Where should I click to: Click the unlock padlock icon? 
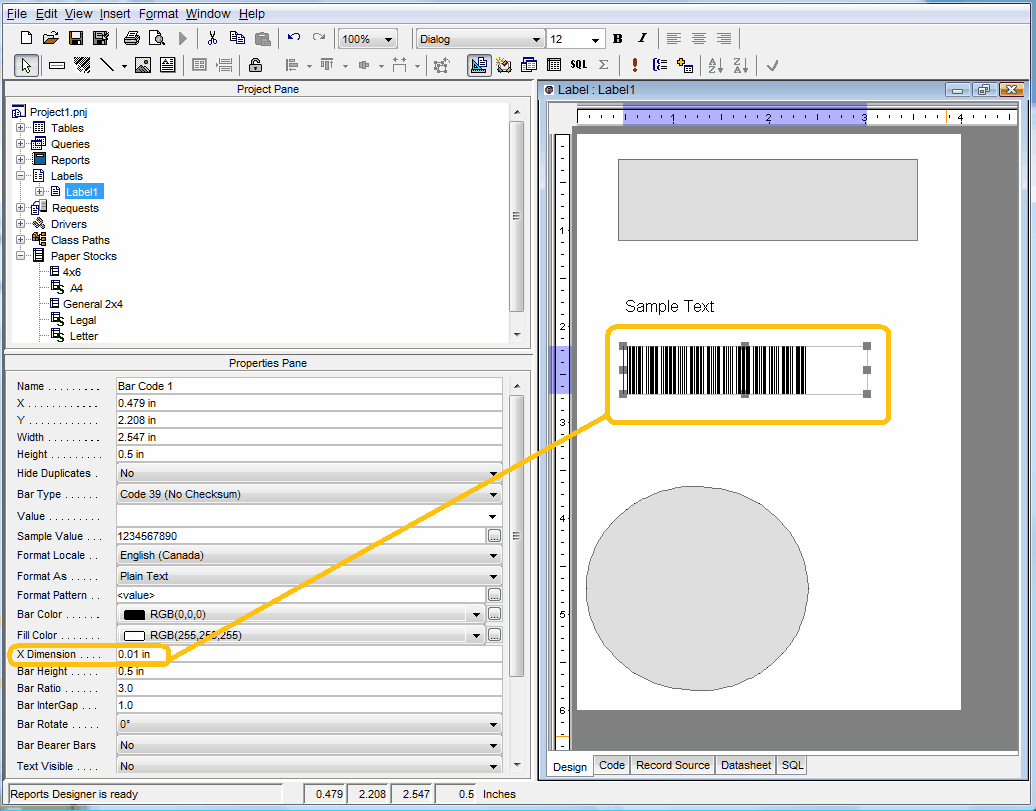[256, 65]
